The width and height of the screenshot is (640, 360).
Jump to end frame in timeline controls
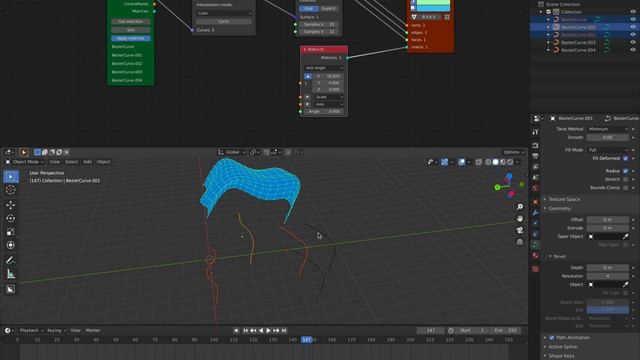(x=284, y=331)
